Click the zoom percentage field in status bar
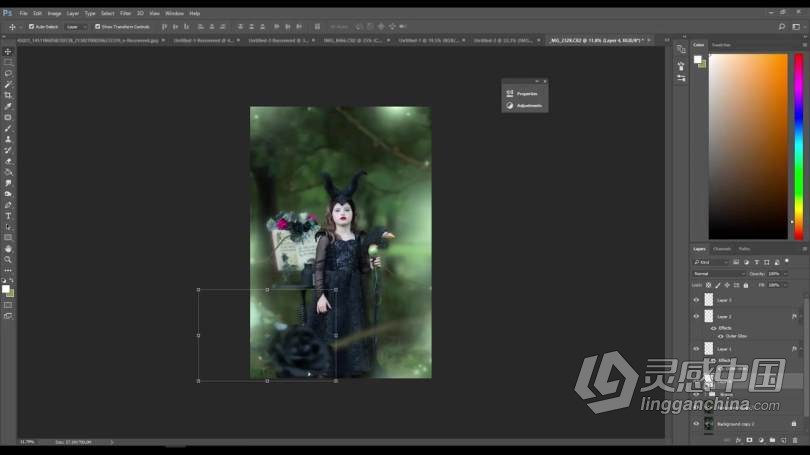This screenshot has width=810, height=455. coord(27,442)
